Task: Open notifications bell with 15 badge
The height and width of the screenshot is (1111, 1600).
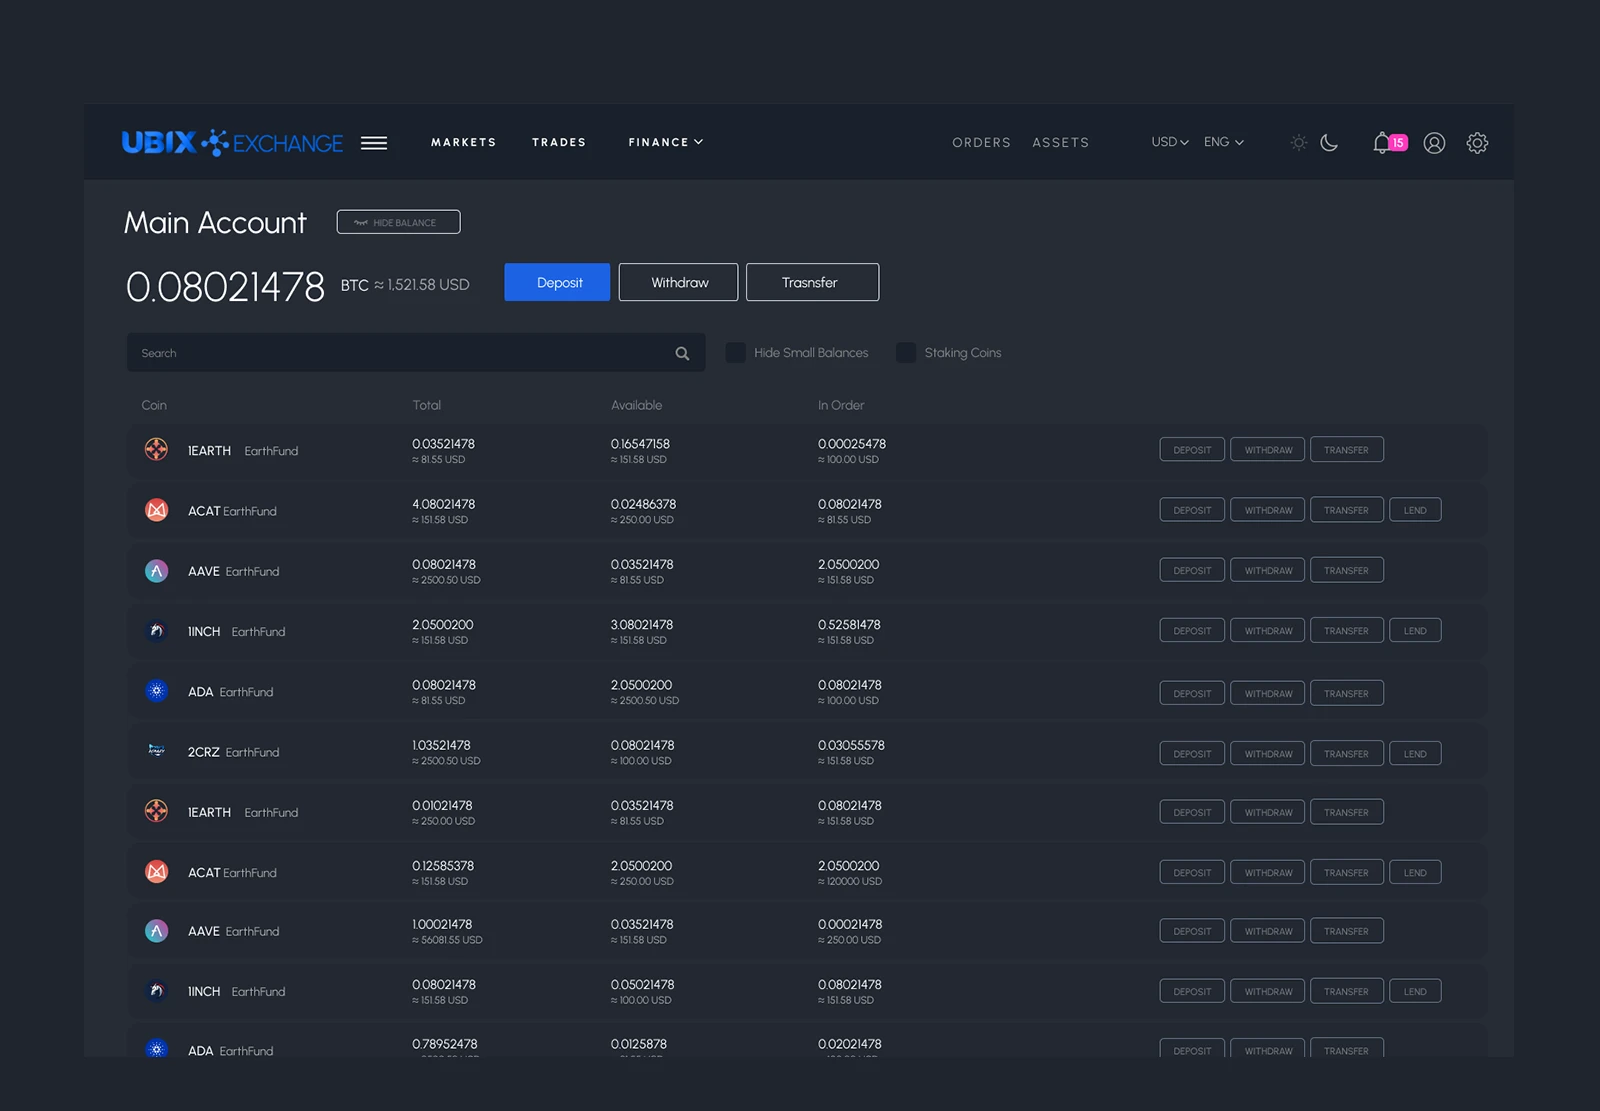Action: click(1389, 143)
